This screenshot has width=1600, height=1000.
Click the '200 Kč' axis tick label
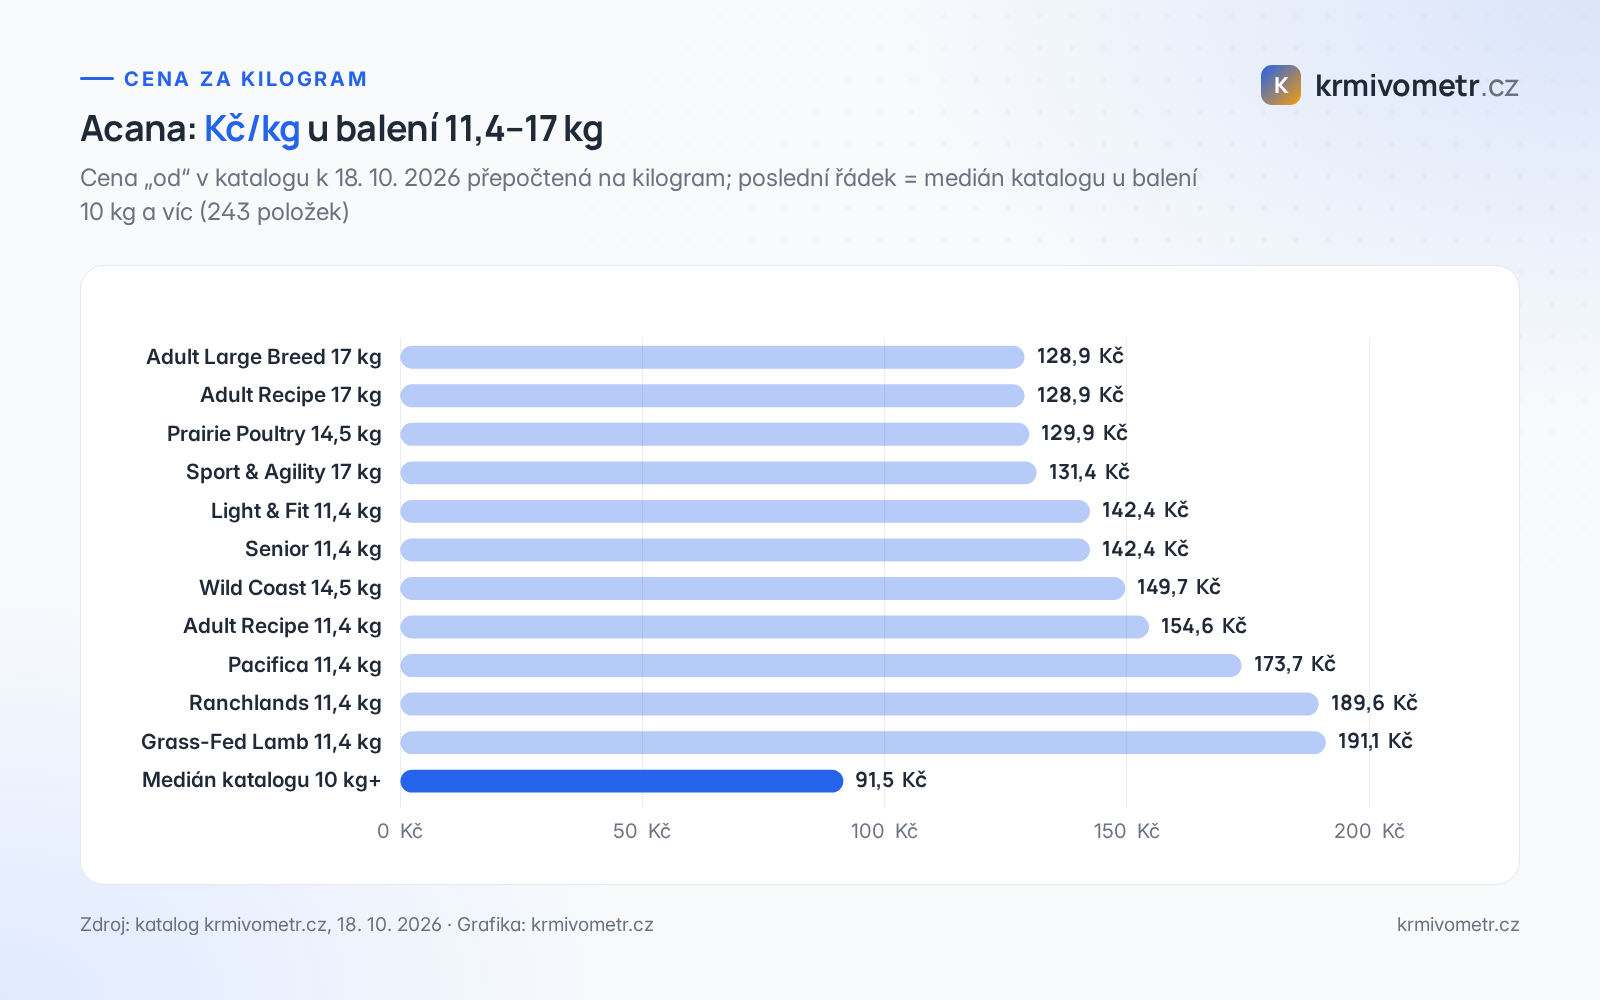pos(1369,831)
